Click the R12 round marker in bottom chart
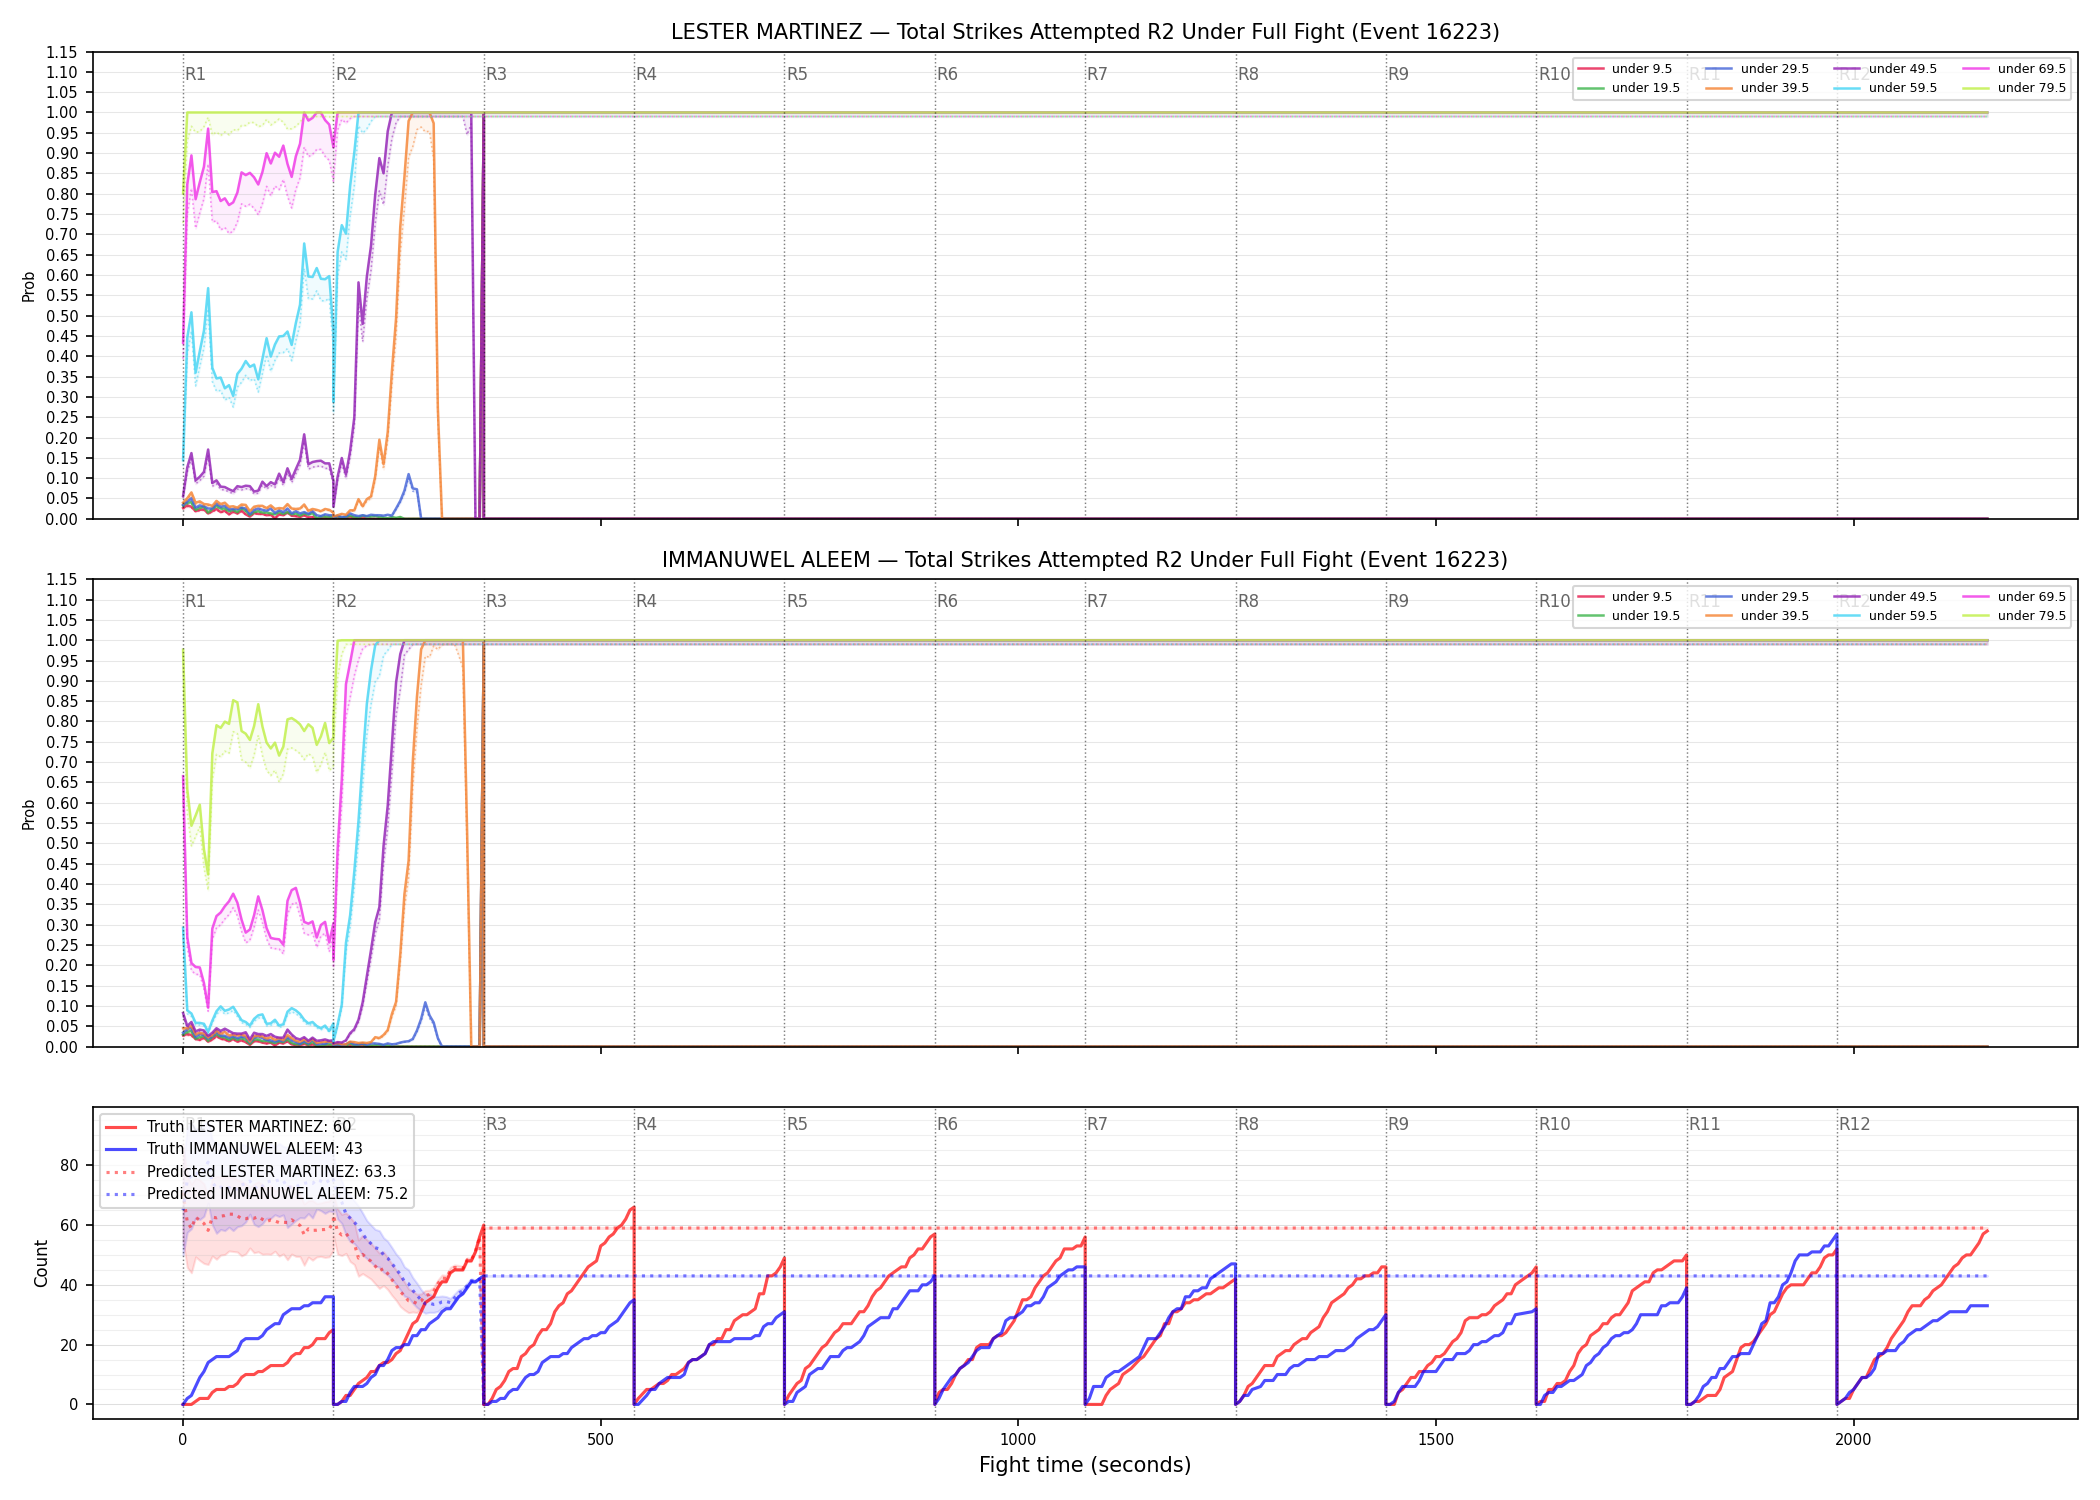The height and width of the screenshot is (1500, 2100). [x=1854, y=1124]
